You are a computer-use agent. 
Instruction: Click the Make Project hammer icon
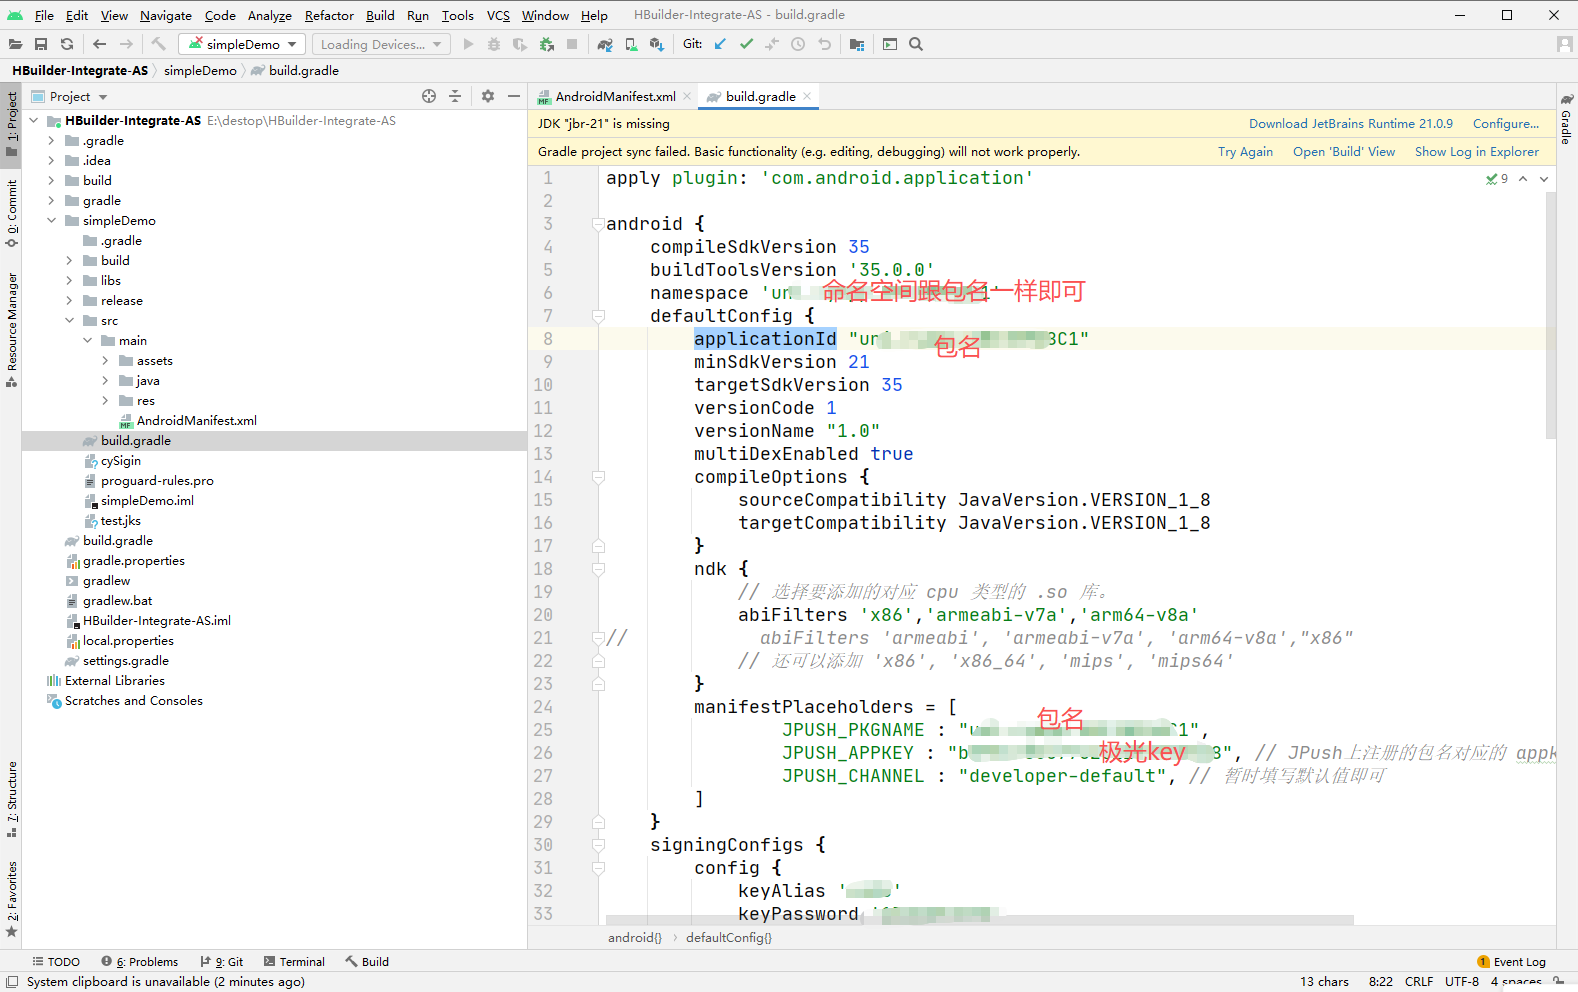[x=158, y=44]
